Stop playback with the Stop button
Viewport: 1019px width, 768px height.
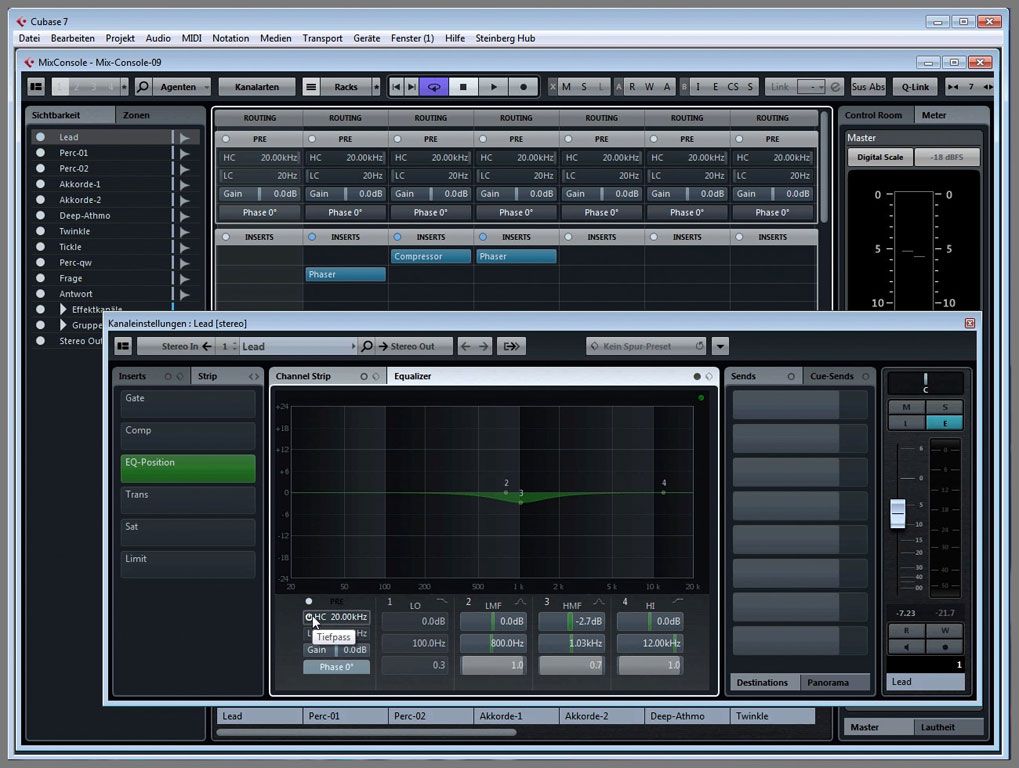463,86
